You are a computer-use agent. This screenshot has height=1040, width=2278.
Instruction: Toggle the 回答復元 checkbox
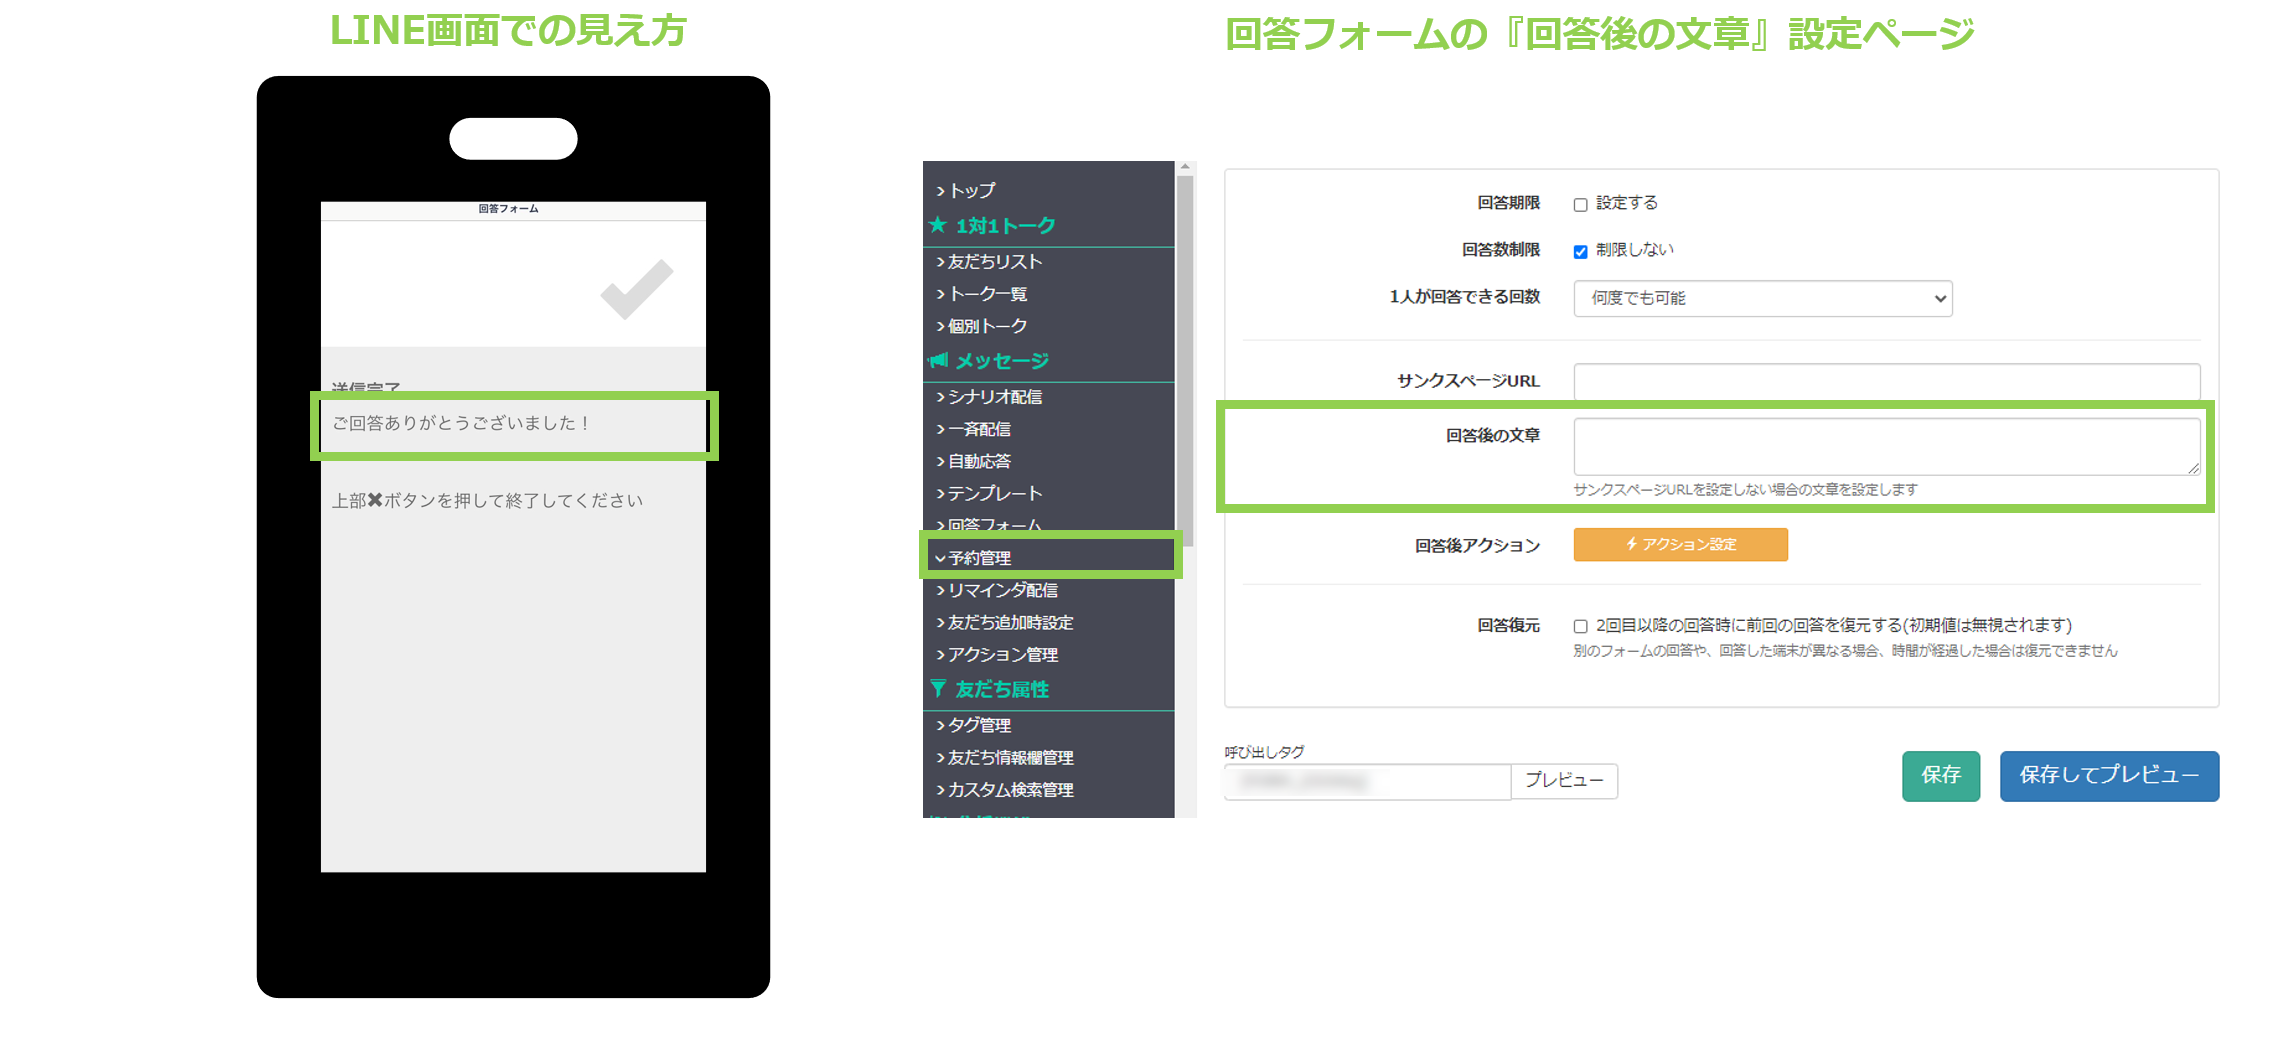click(x=1580, y=627)
